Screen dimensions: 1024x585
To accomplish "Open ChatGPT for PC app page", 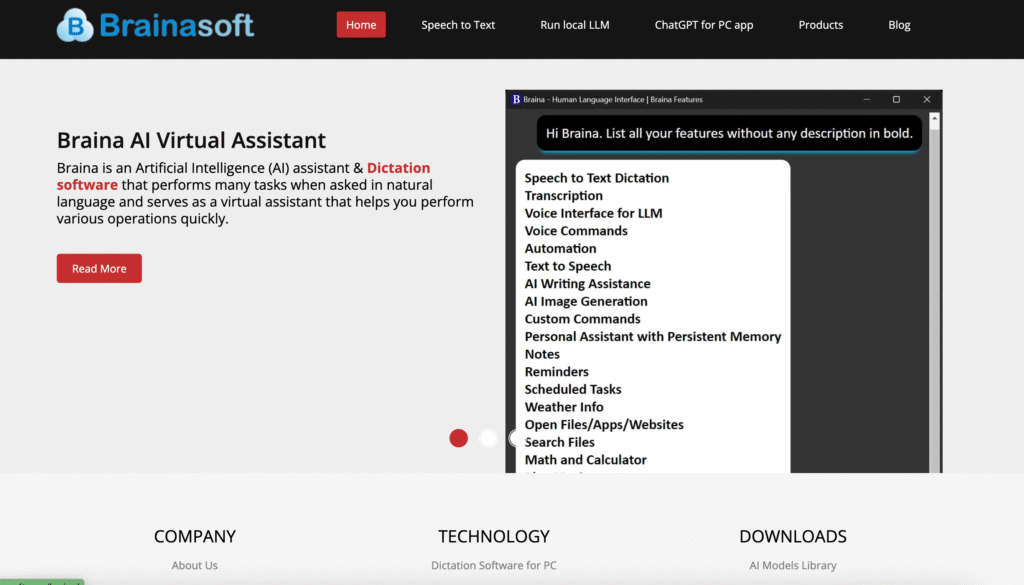I will (704, 25).
